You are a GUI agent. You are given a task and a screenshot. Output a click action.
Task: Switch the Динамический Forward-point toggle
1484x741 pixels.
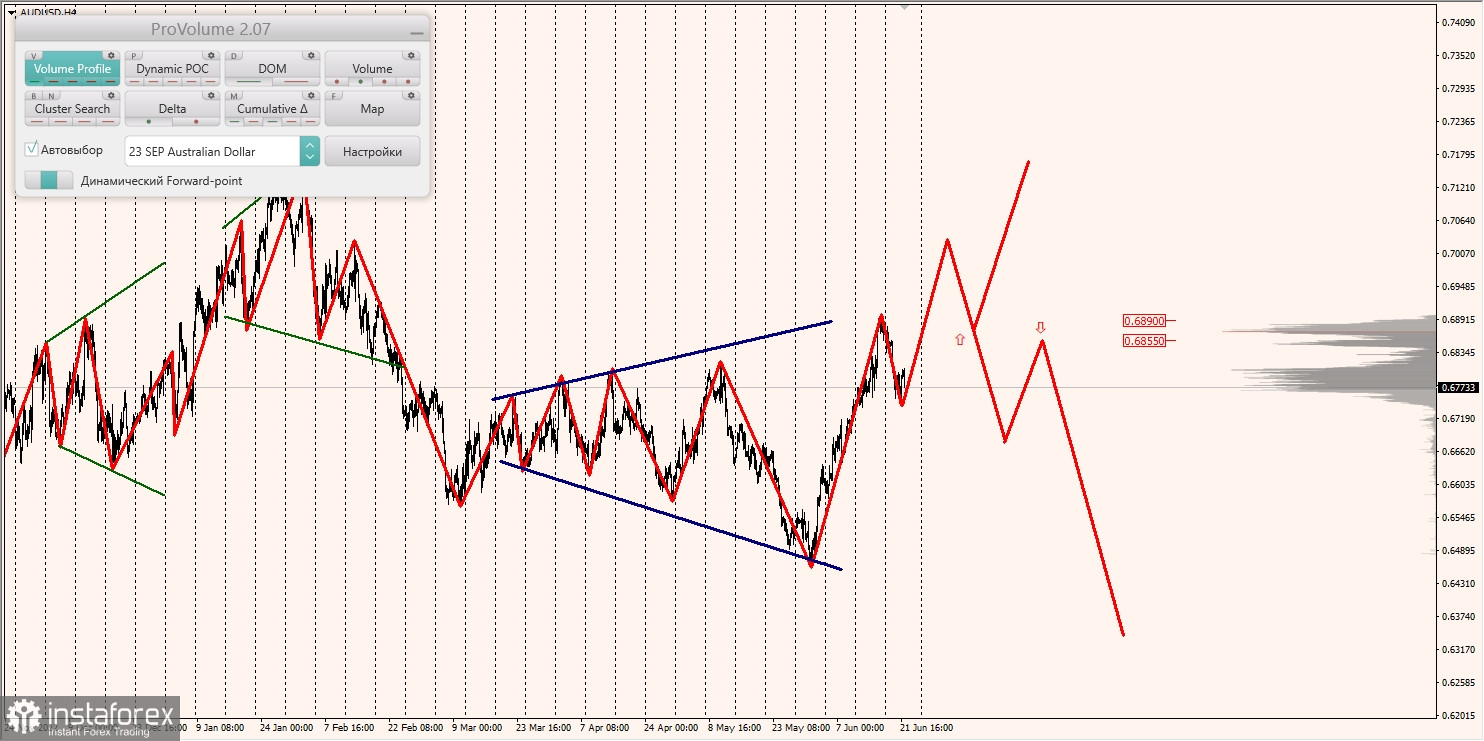pyautogui.click(x=49, y=180)
